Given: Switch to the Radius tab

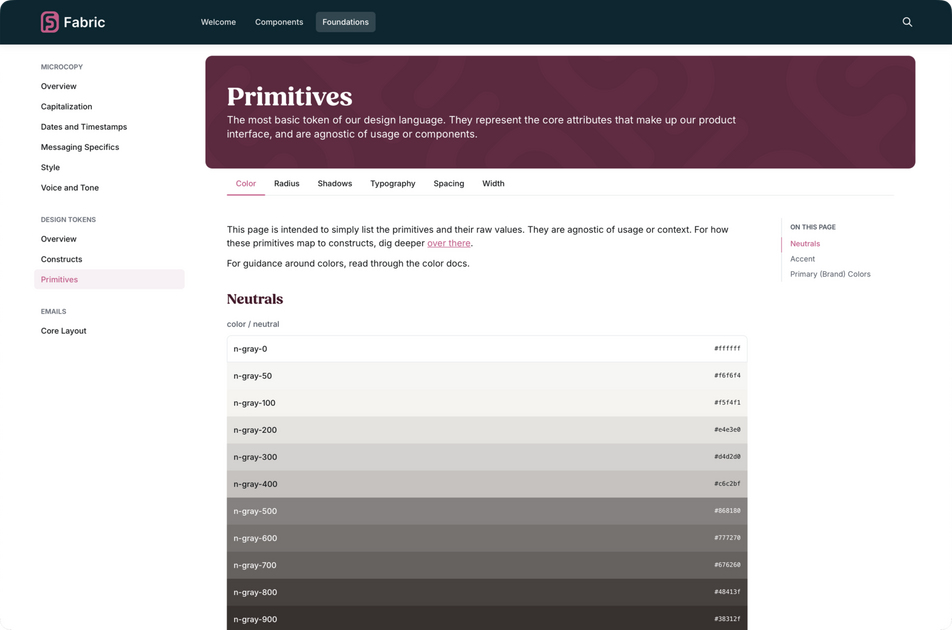Looking at the screenshot, I should pos(286,183).
